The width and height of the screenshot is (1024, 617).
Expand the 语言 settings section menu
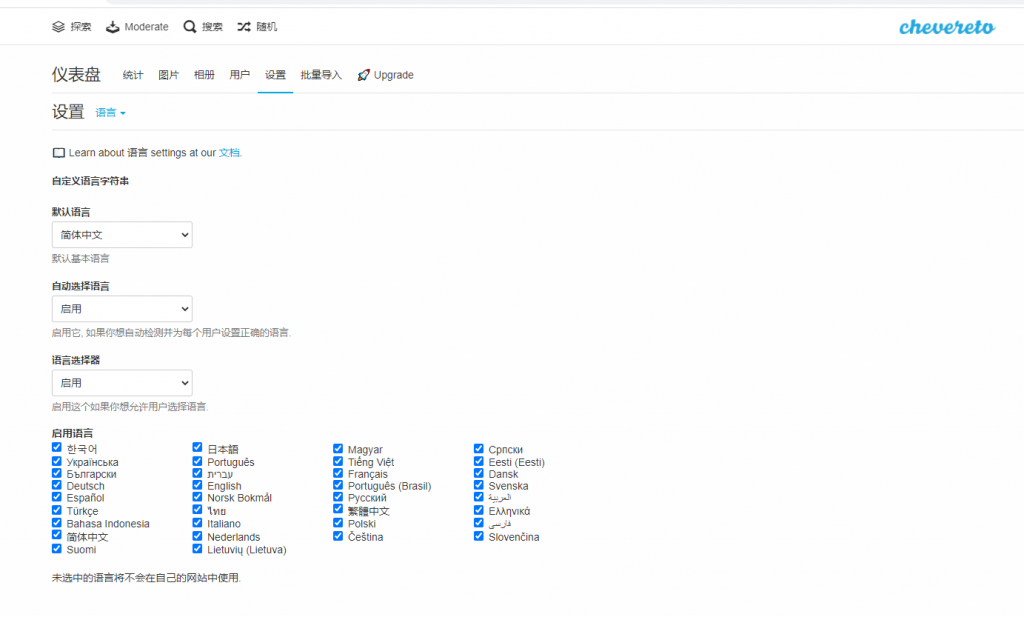110,113
